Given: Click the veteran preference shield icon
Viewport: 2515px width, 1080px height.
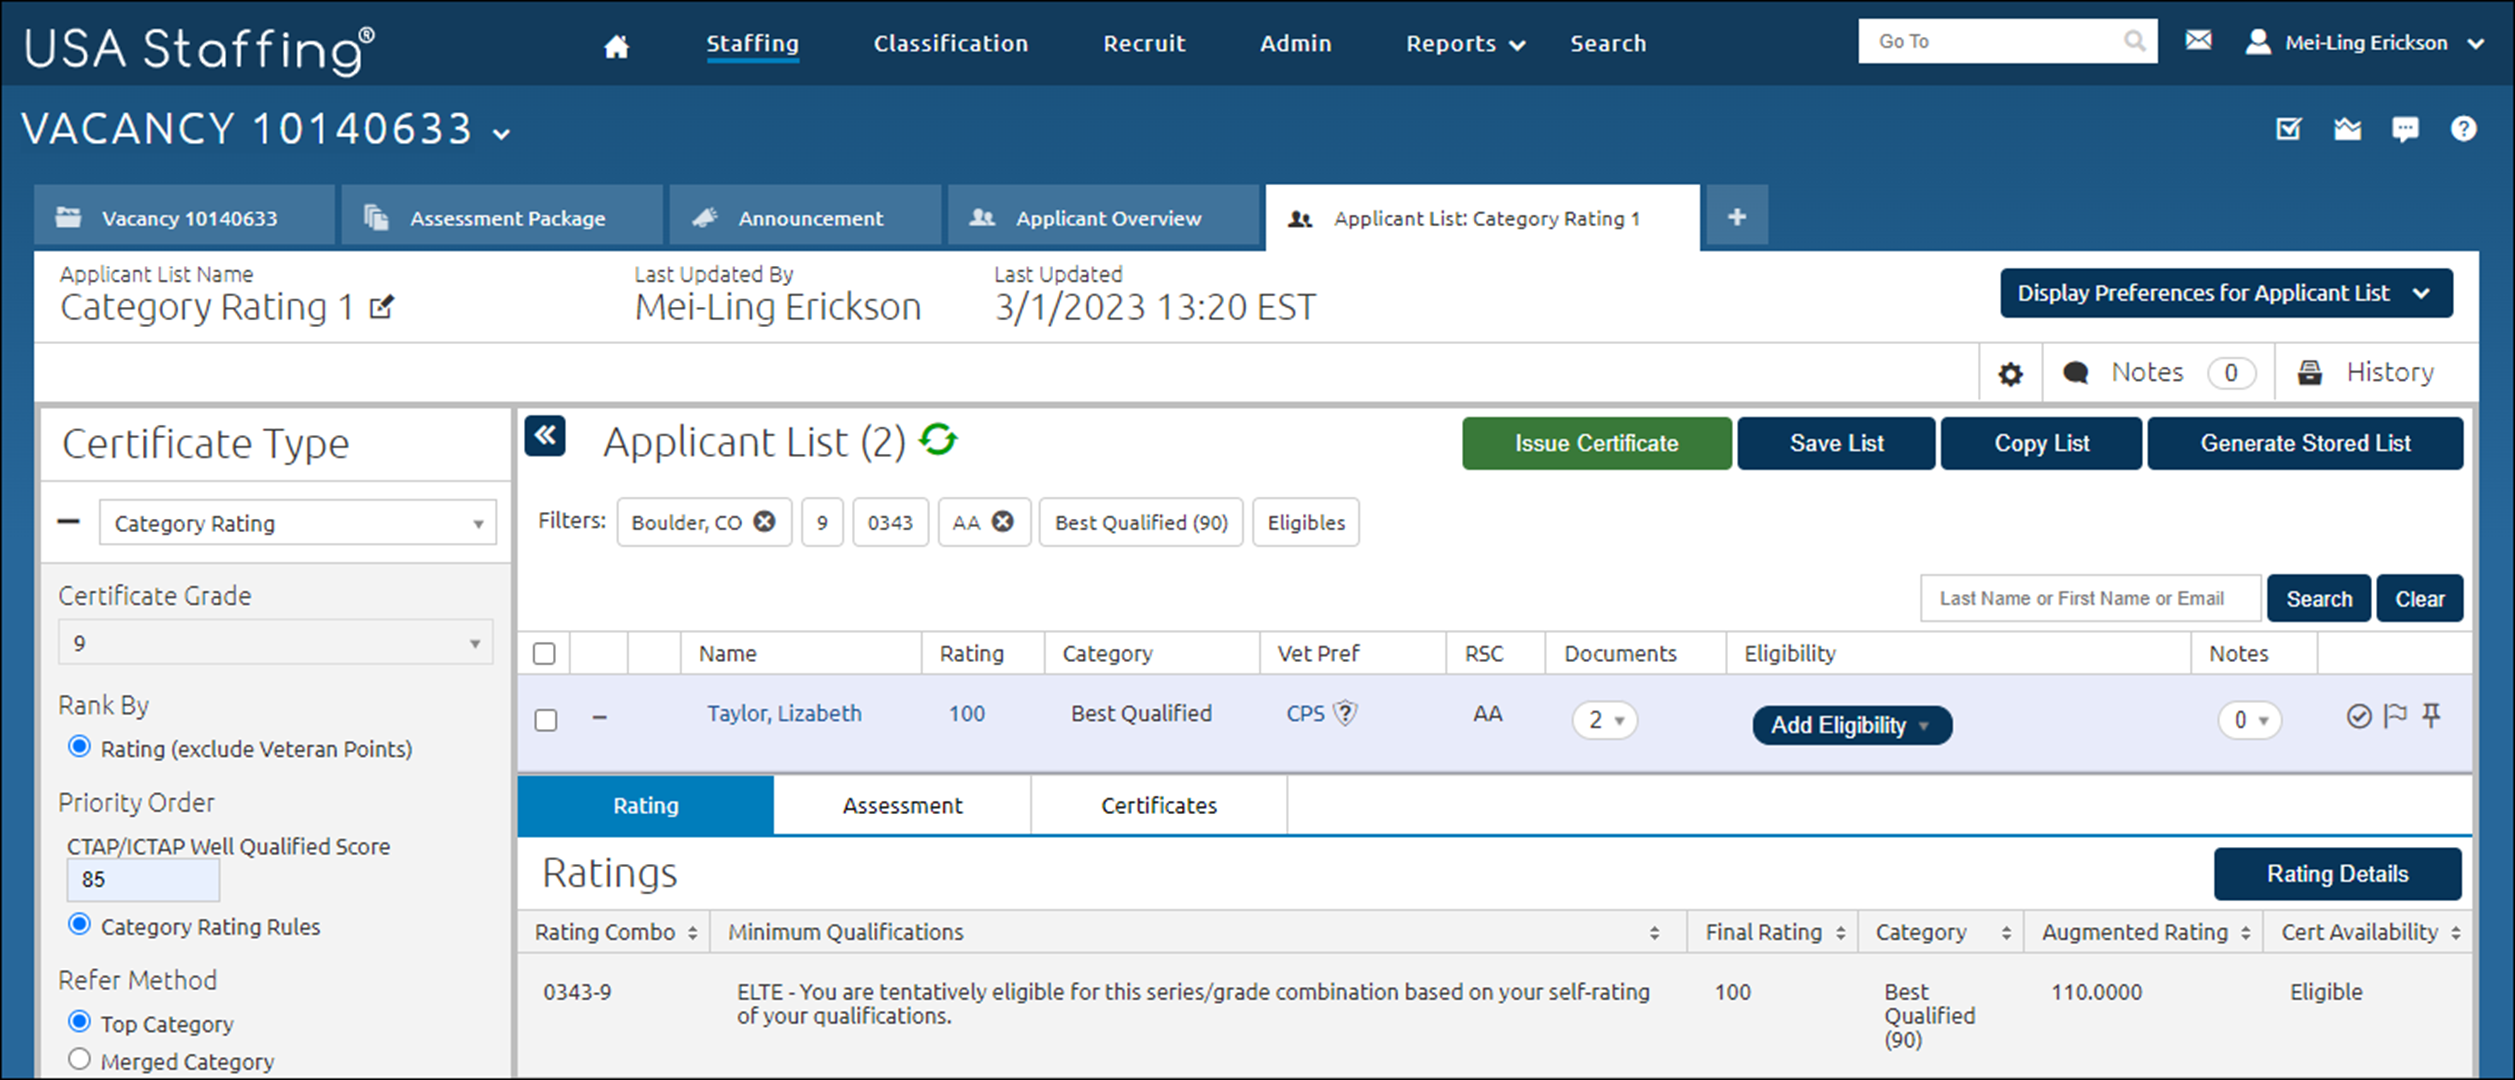Looking at the screenshot, I should [1346, 713].
